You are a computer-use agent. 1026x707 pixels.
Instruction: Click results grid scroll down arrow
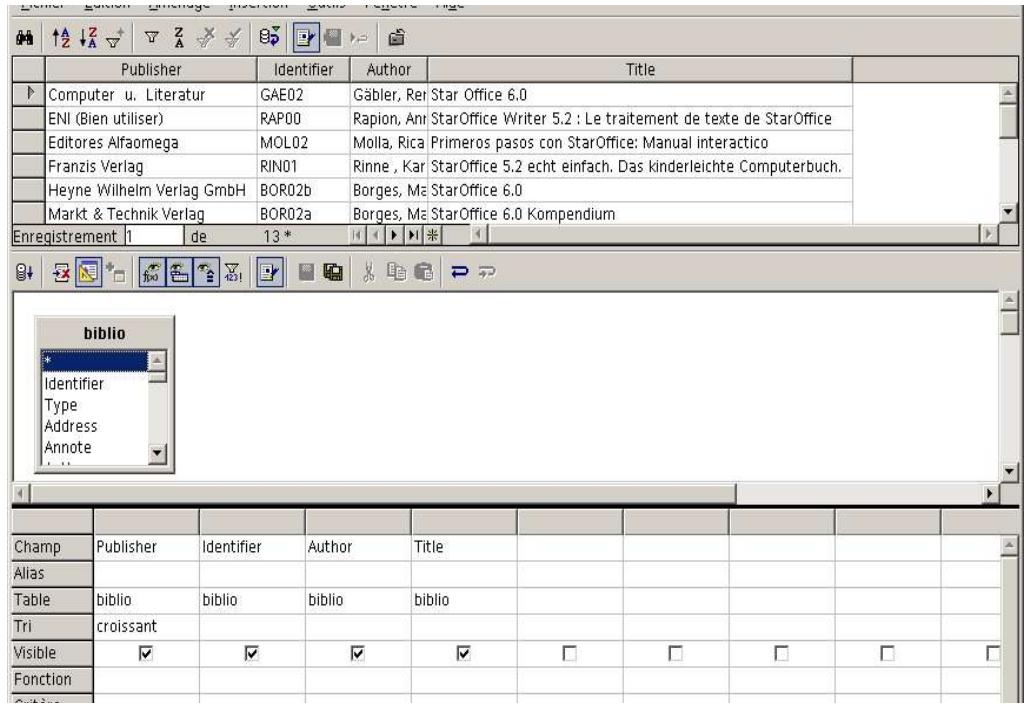pyautogui.click(x=1008, y=211)
